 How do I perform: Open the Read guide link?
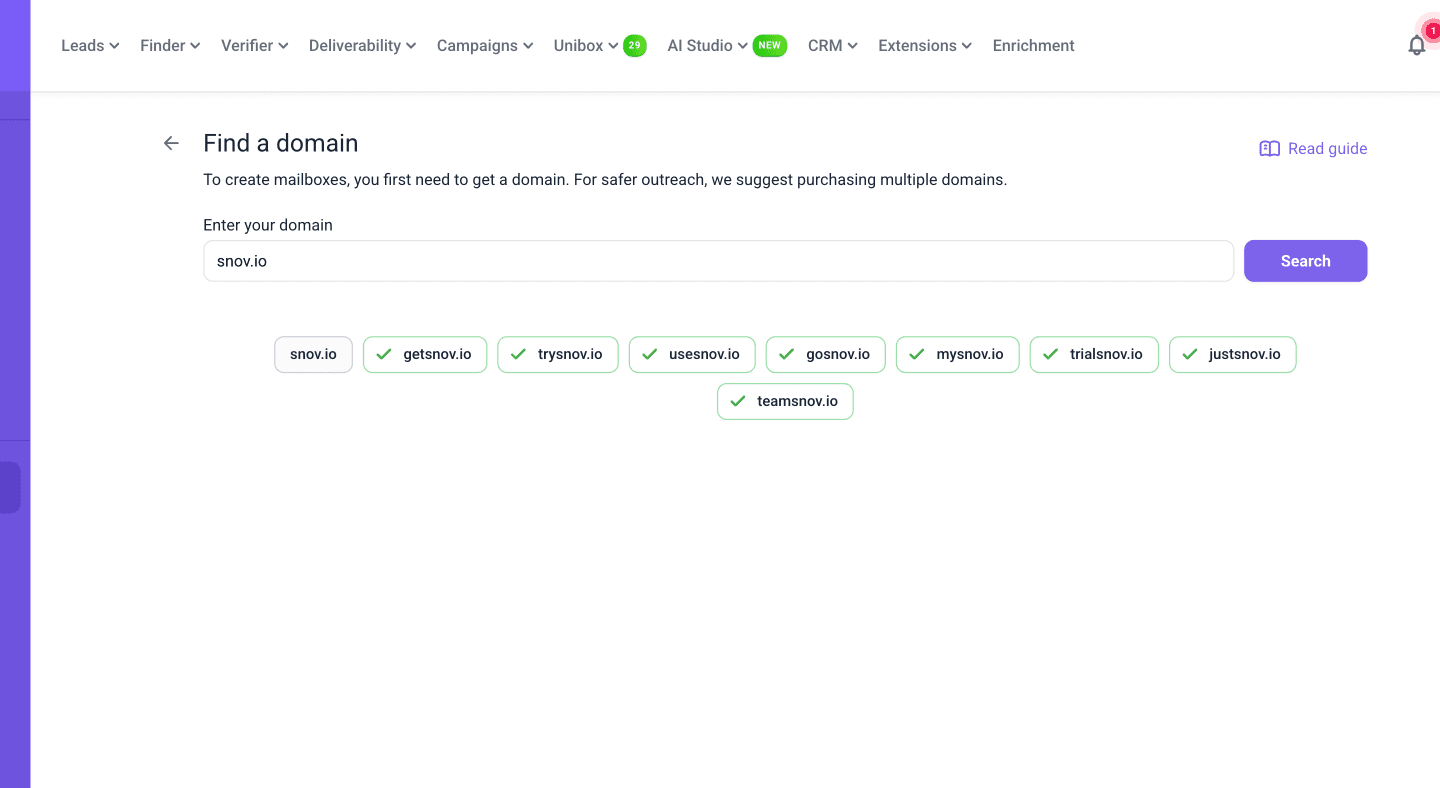[1326, 149]
